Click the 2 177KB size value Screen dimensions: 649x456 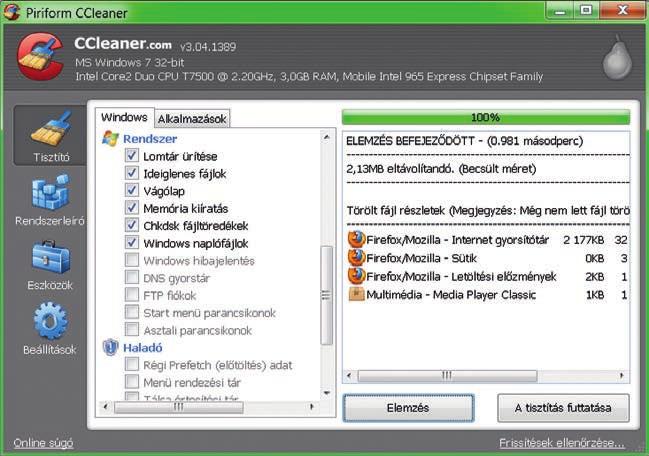(x=583, y=240)
